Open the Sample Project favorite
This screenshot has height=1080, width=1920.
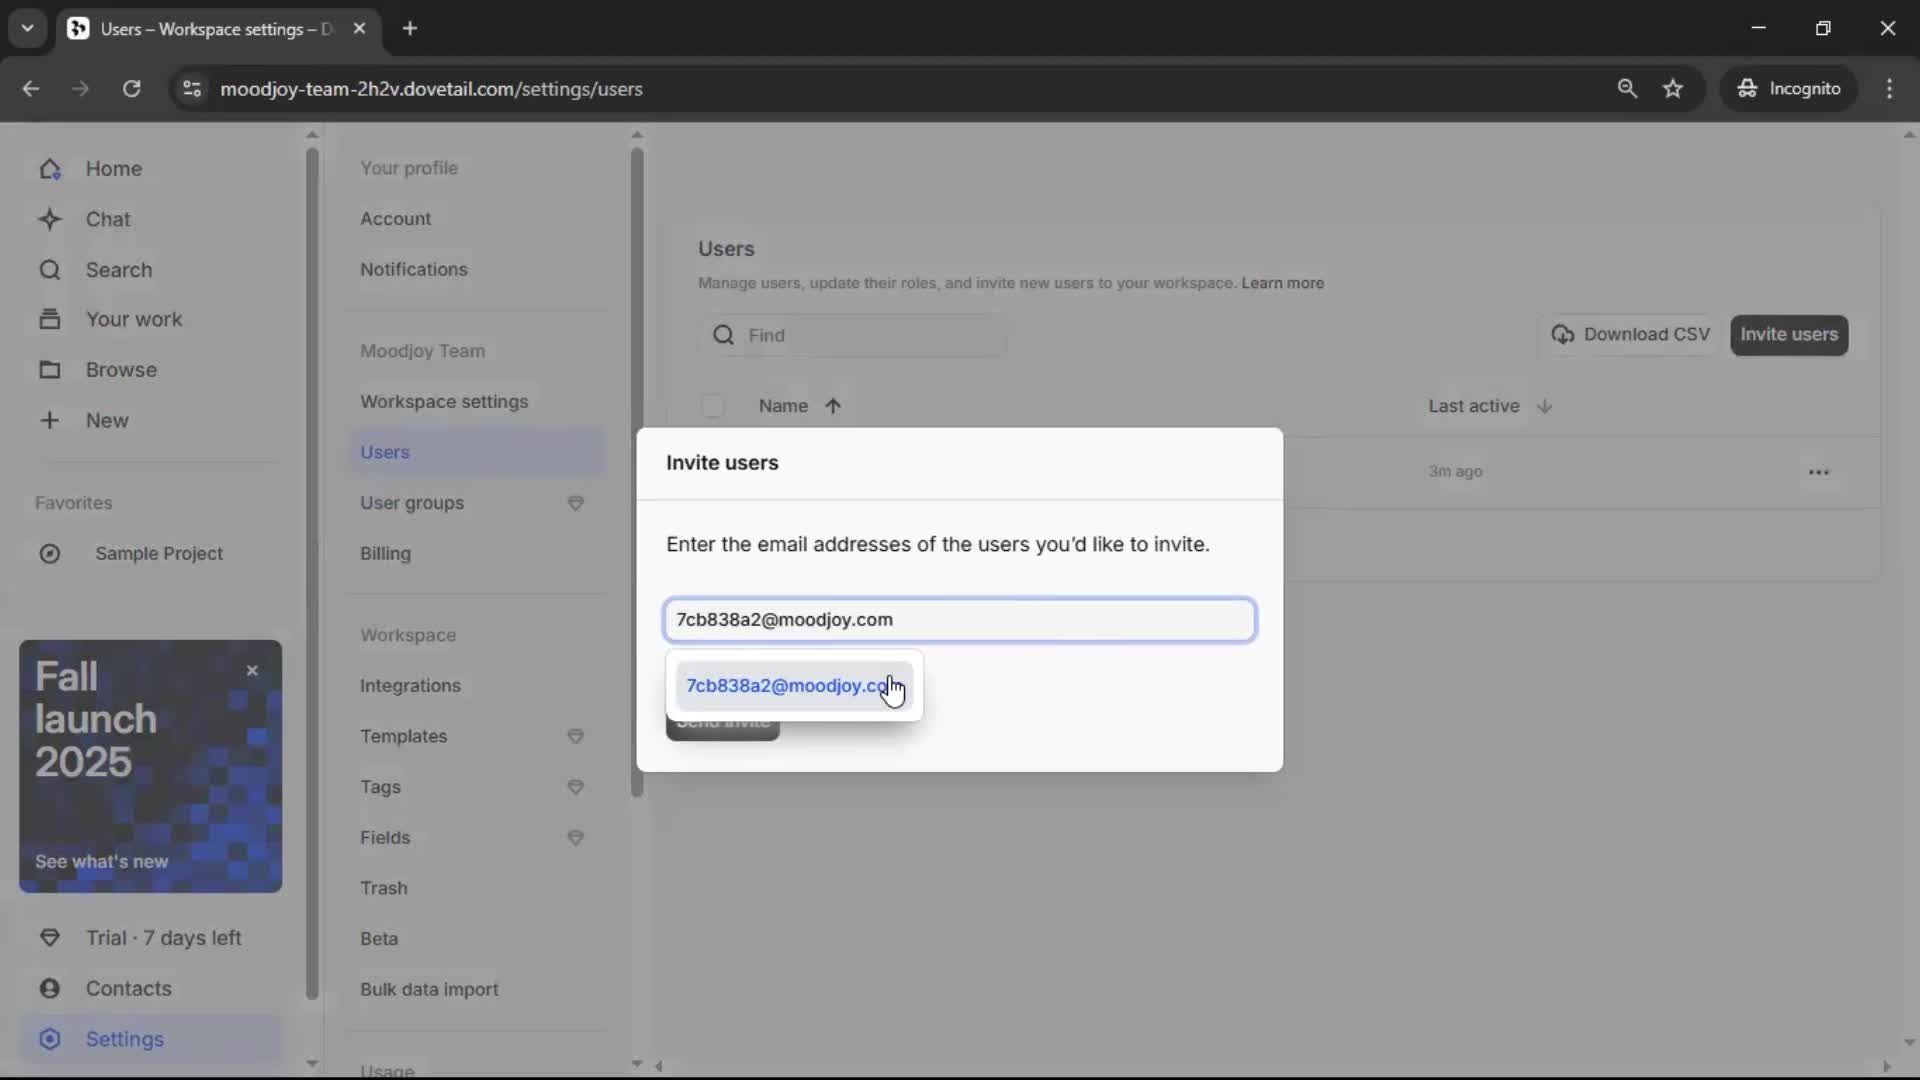[159, 553]
